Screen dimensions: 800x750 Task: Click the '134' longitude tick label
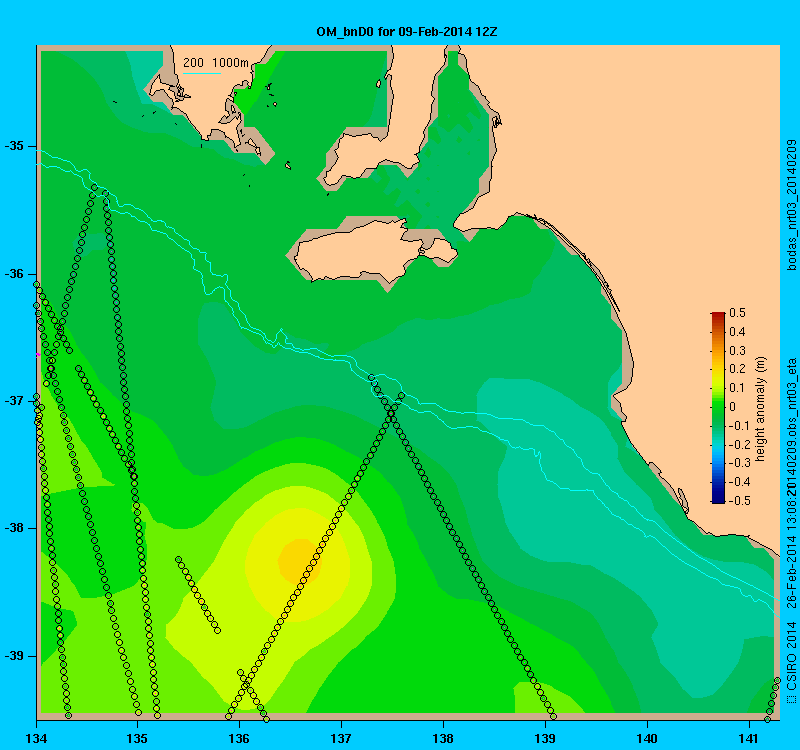coord(36,738)
